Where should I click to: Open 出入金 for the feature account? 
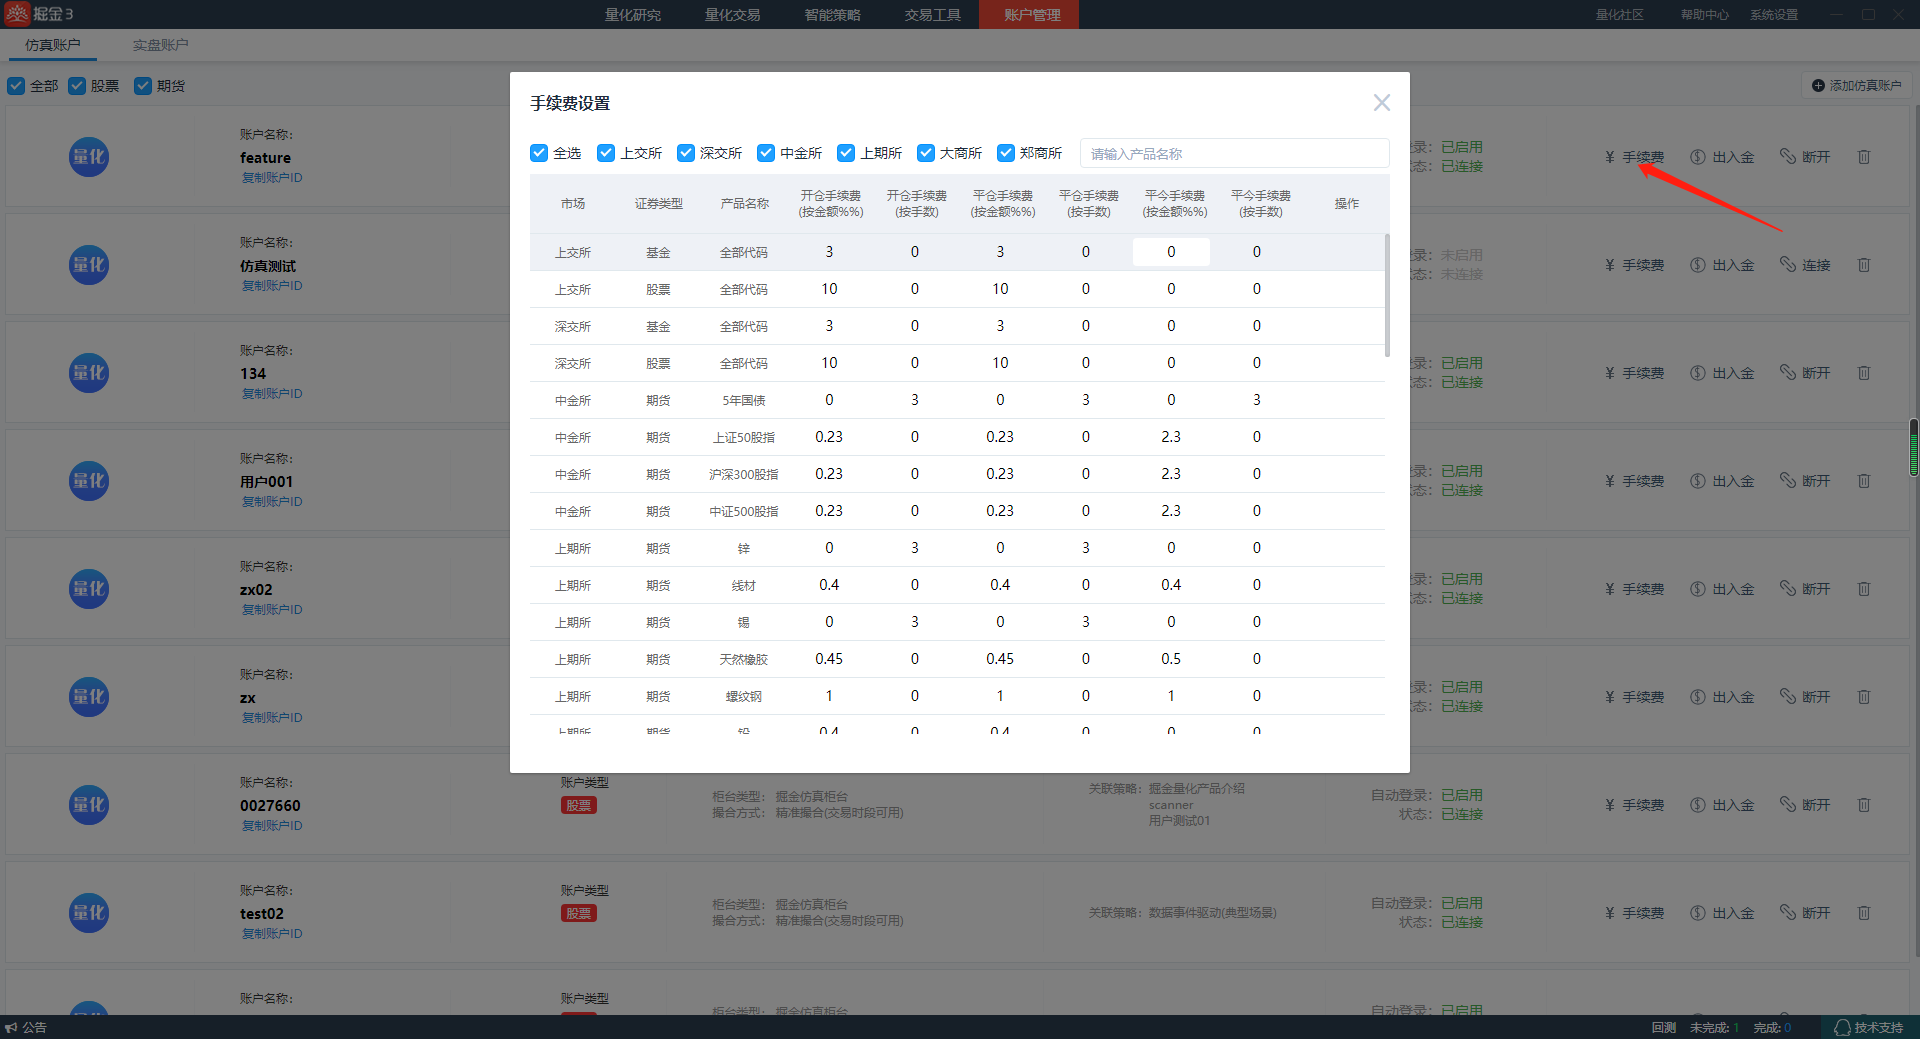tap(1722, 157)
